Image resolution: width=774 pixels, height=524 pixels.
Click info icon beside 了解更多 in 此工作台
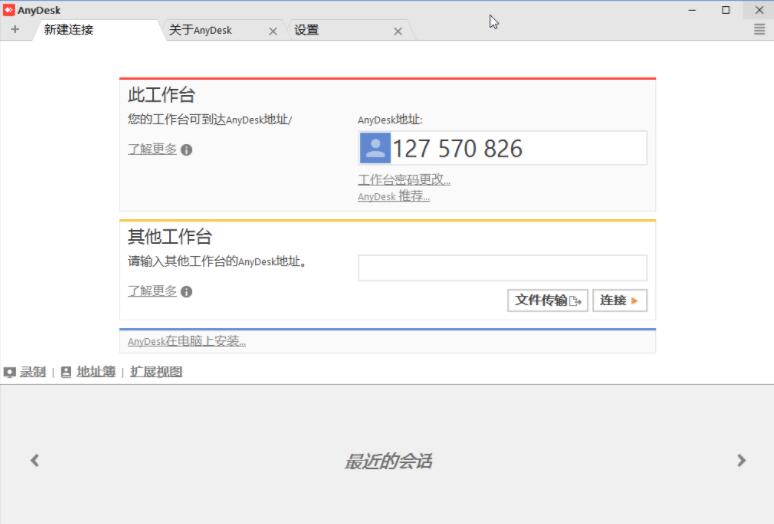pyautogui.click(x=186, y=150)
